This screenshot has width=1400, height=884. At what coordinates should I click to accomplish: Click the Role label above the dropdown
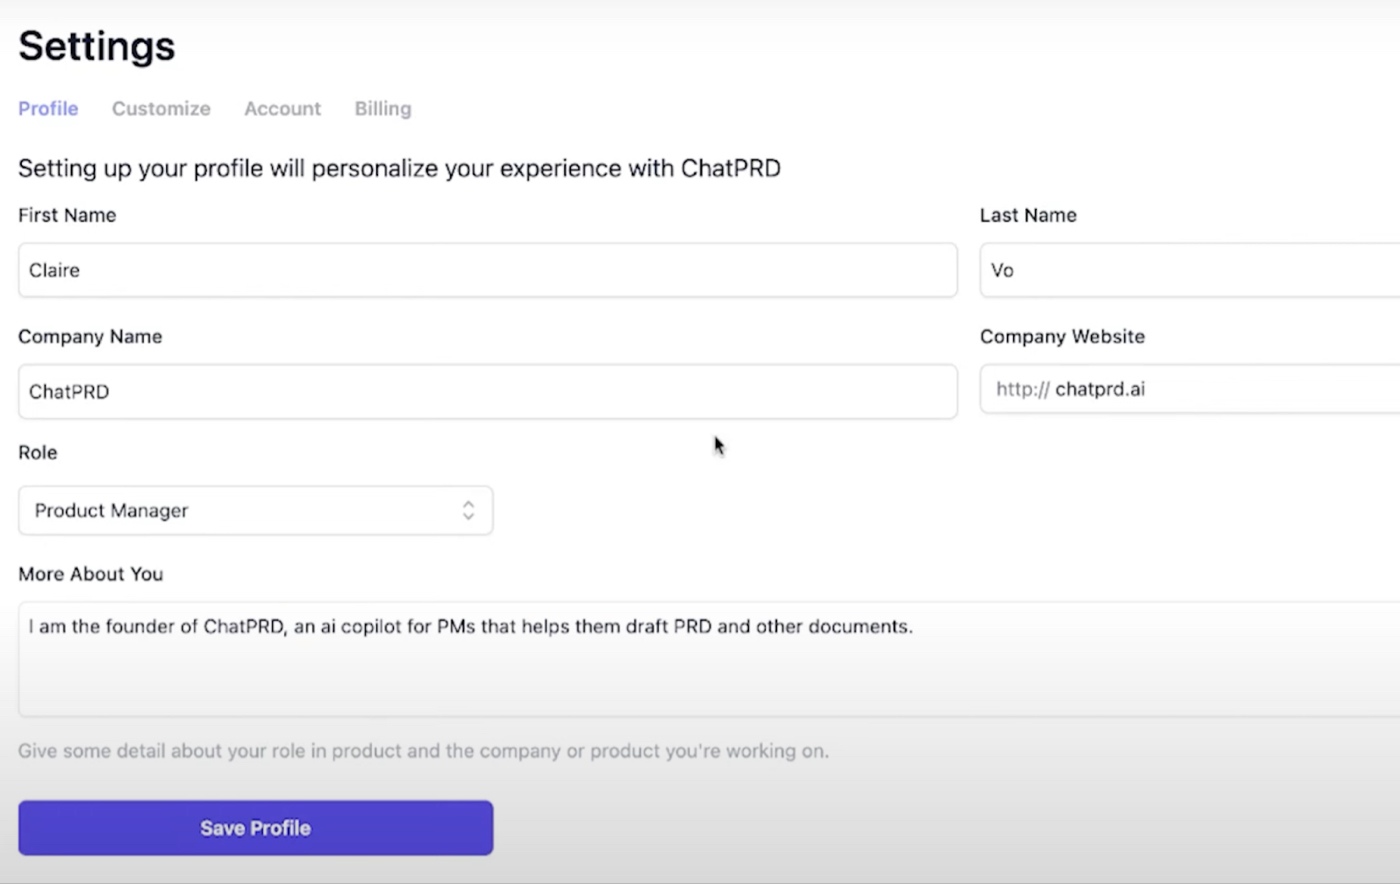coord(38,452)
